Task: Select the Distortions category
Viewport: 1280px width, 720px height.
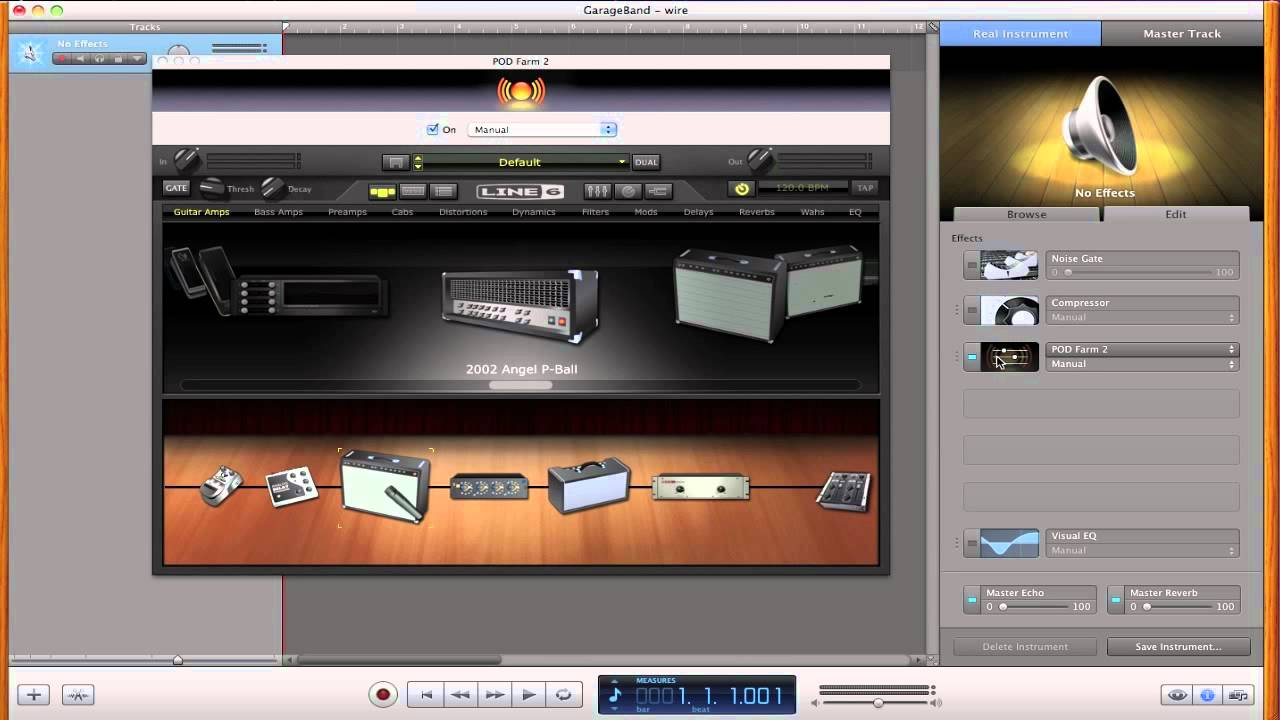Action: click(x=463, y=212)
